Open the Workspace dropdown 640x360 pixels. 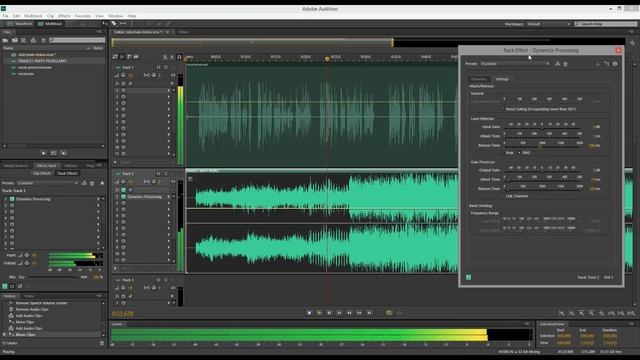click(548, 24)
